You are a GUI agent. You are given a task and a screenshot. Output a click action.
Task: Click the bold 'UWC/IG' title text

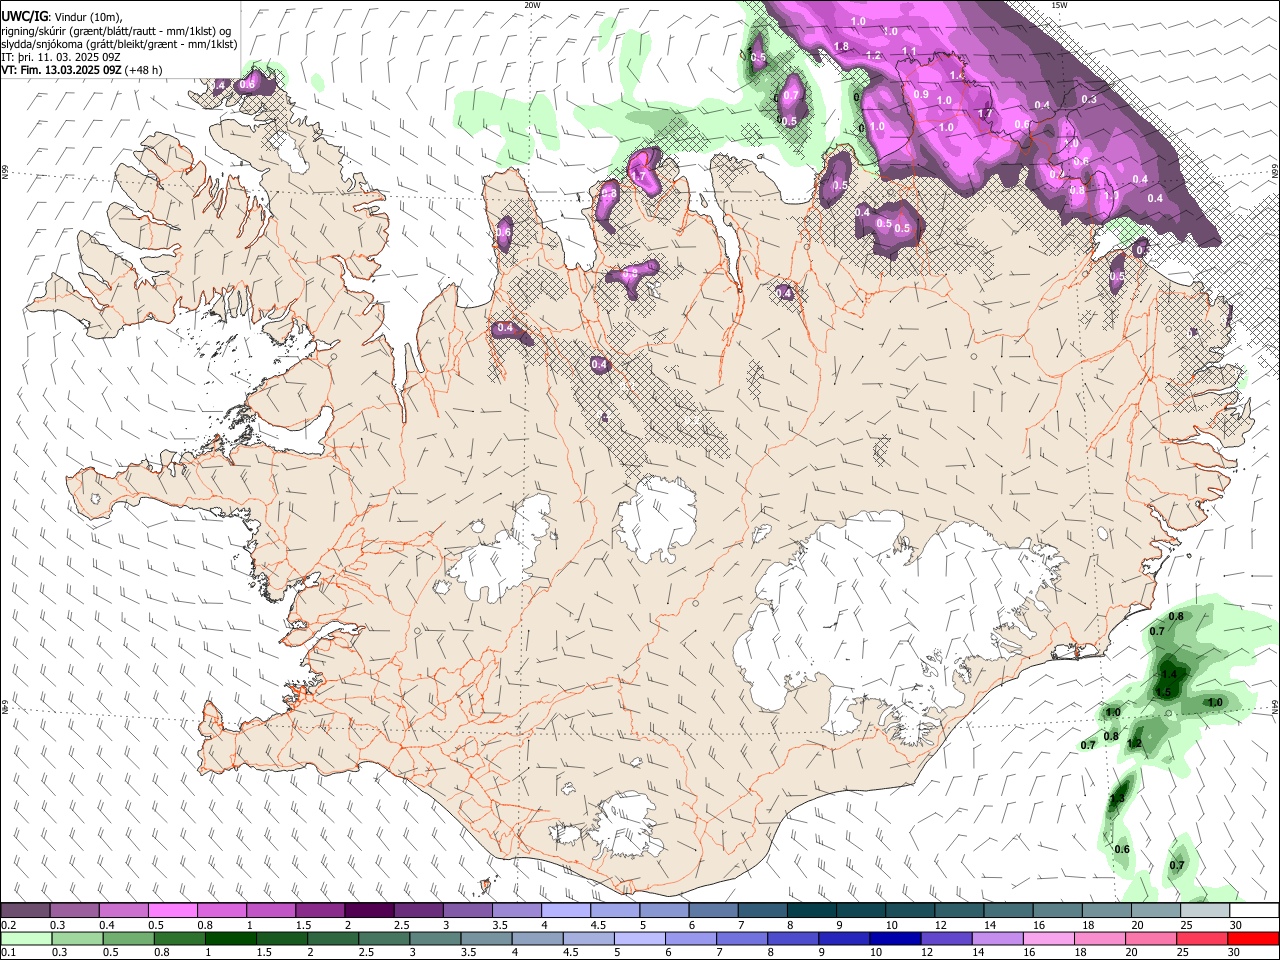(x=24, y=16)
